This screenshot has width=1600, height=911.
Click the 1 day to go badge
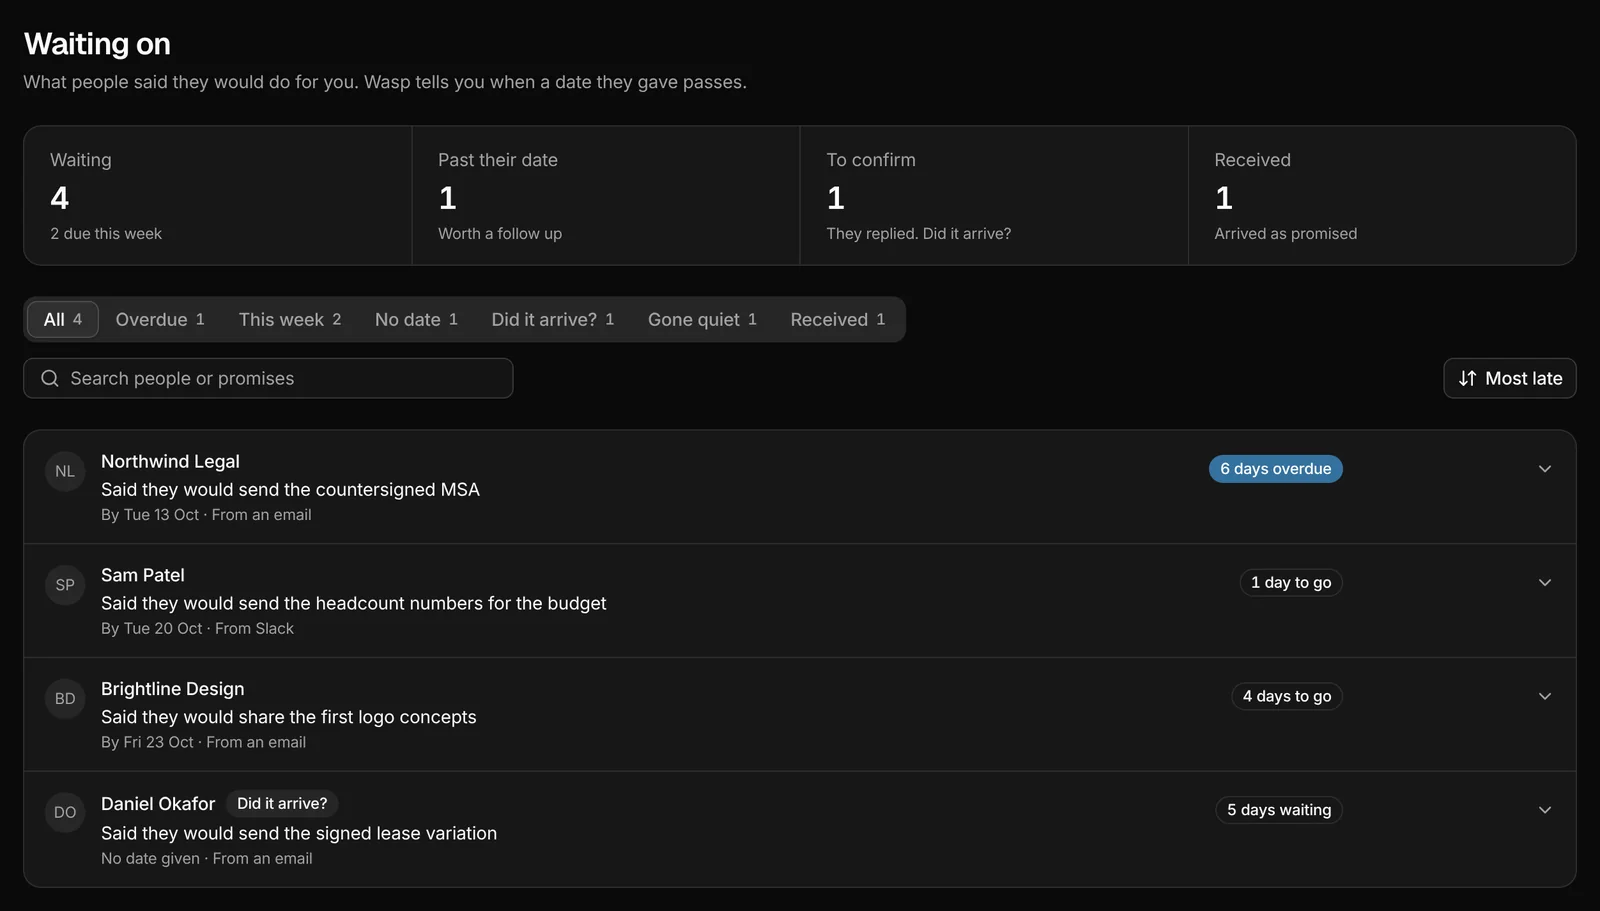click(1291, 583)
